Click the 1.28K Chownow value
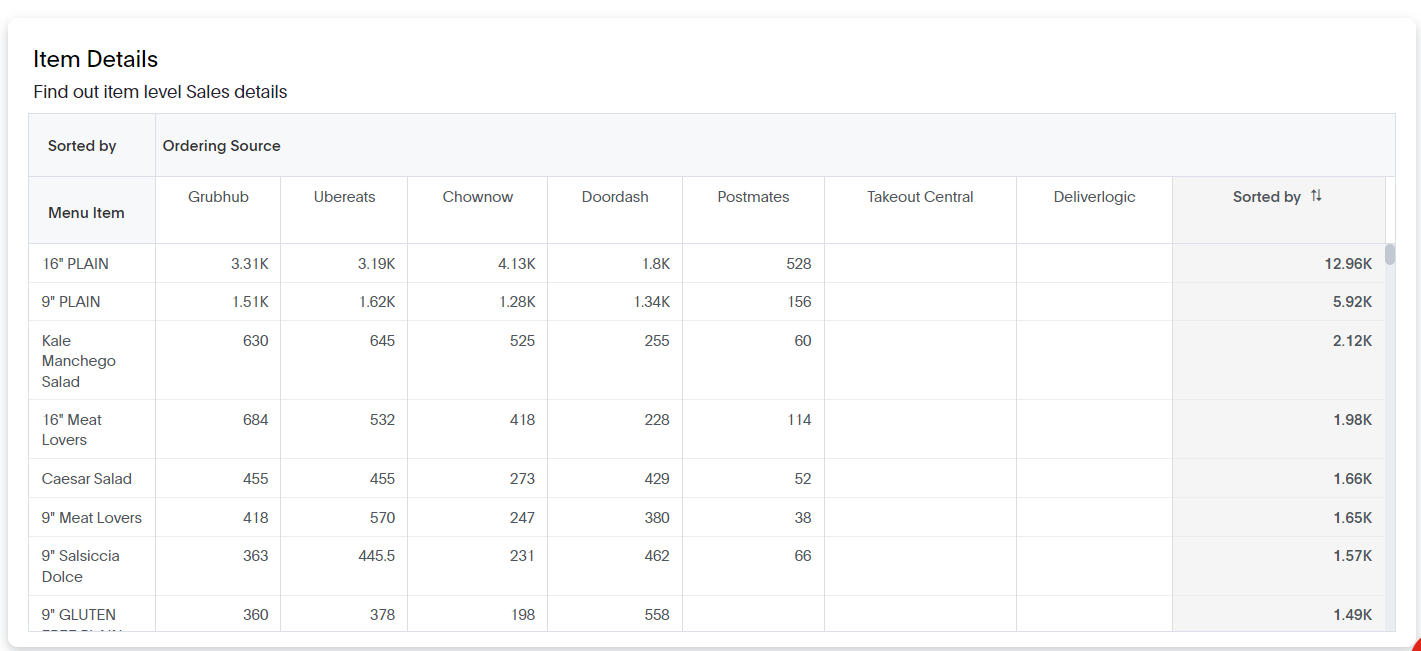The width and height of the screenshot is (1421, 651). tap(517, 302)
